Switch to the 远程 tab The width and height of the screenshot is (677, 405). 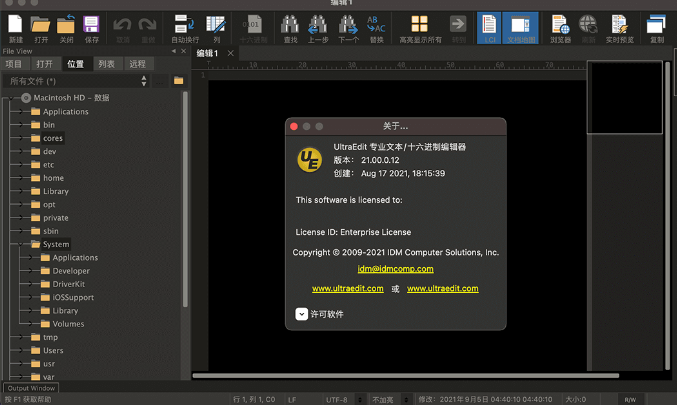tap(137, 64)
